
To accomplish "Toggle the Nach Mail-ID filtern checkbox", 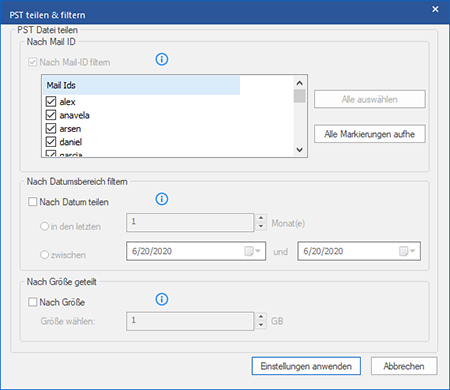I will coord(32,62).
